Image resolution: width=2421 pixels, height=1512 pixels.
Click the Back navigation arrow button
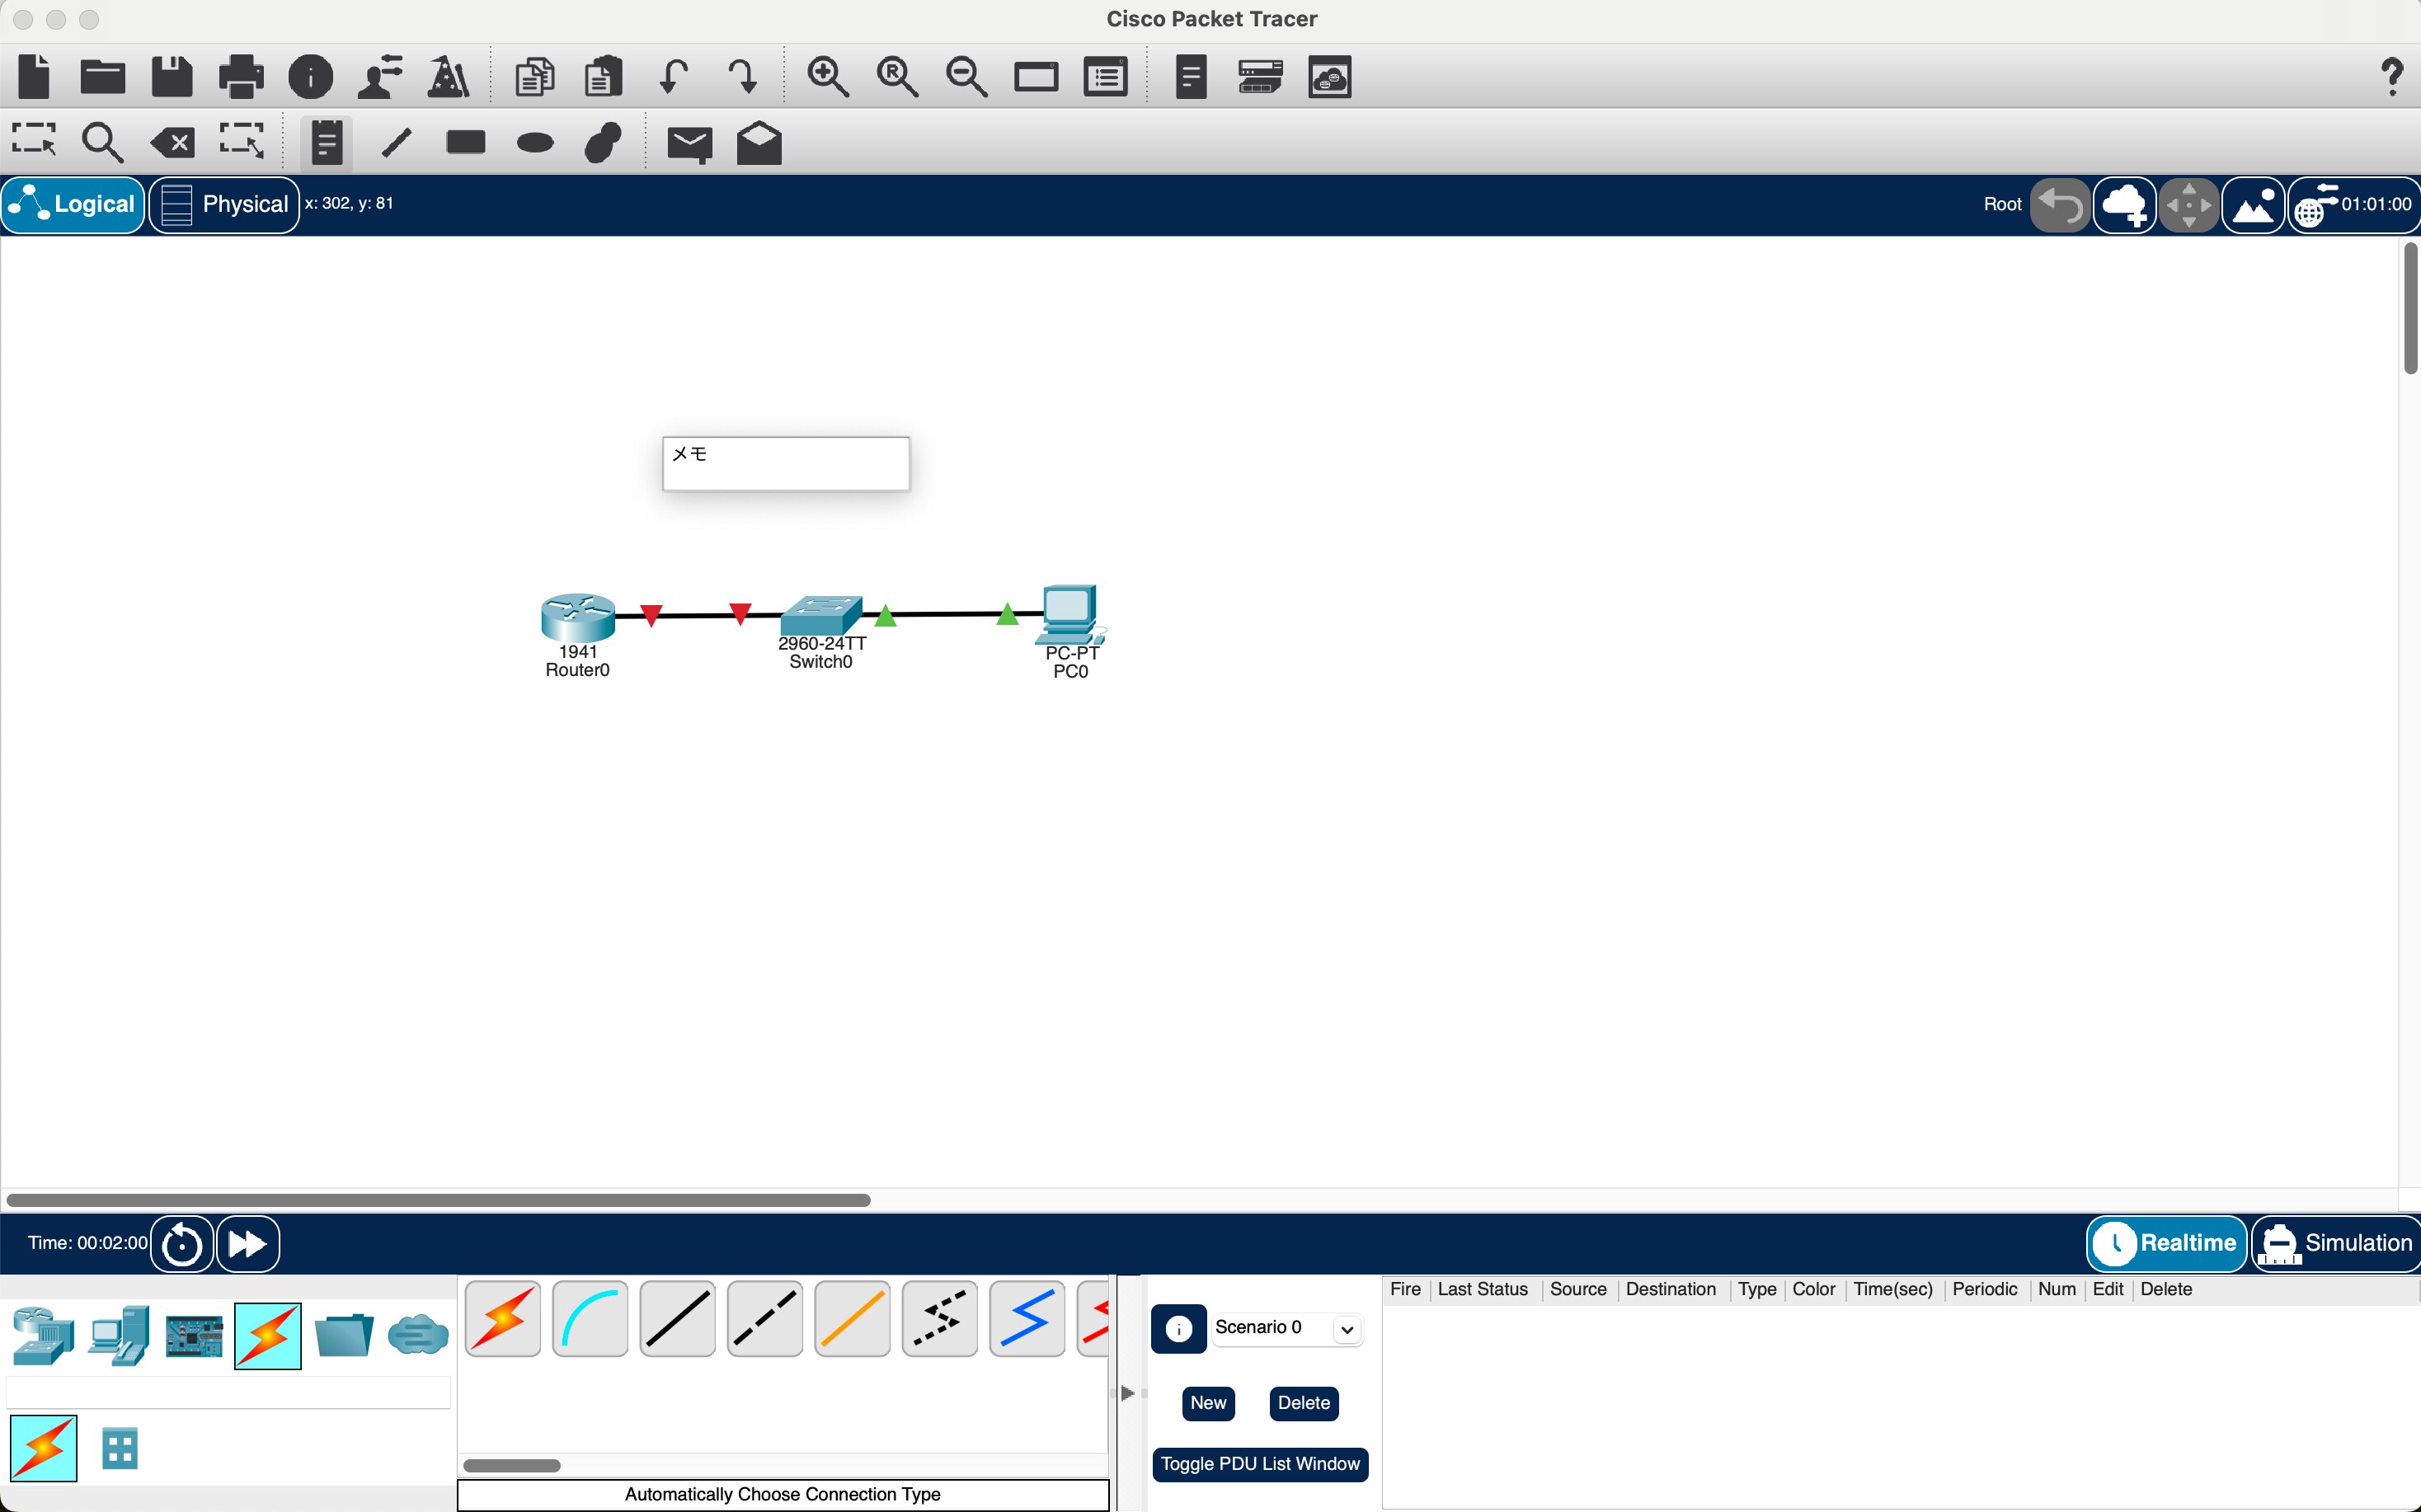[2060, 205]
